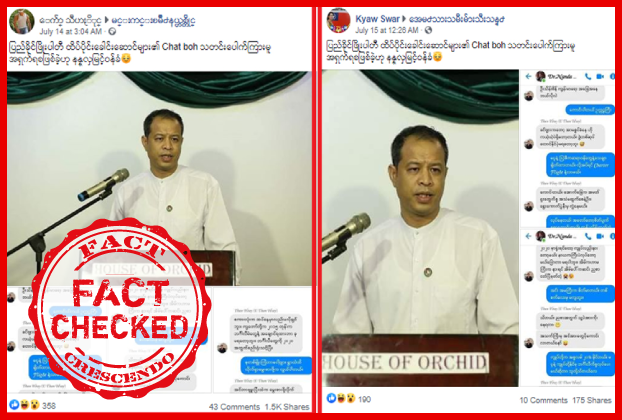Viewport: 622px width, 420px height.
Task: Click Kyaw Swar's flag profile avatar
Action: 338,21
